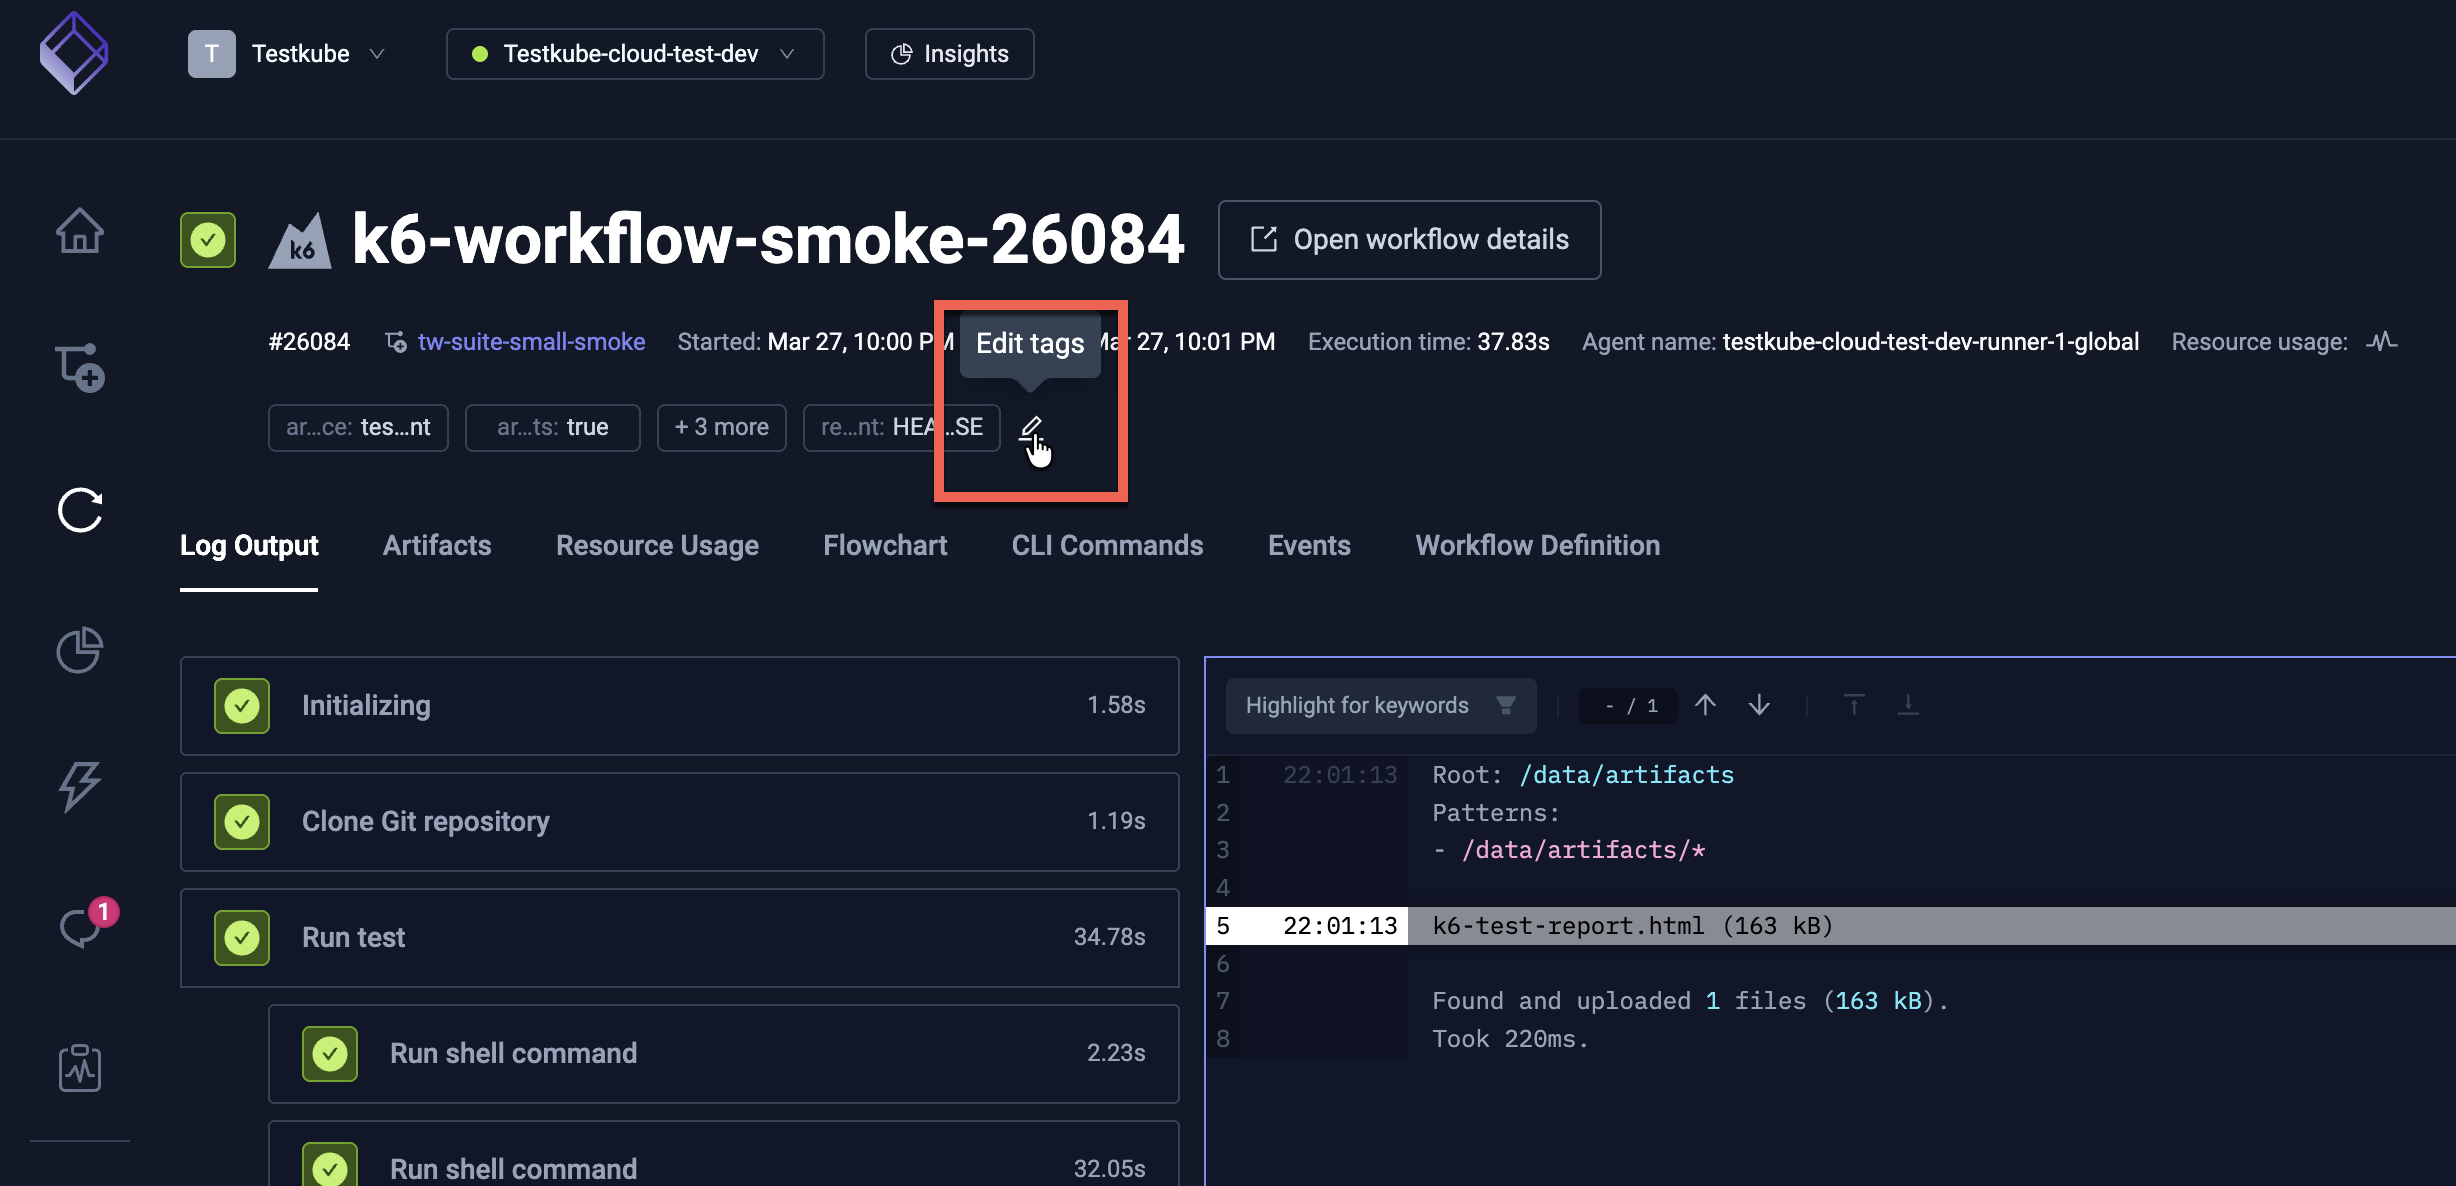Screen dimensions: 2456x1186
Task: Open the Testkube-cloud-test-dev environment dropdown
Action: pos(634,54)
